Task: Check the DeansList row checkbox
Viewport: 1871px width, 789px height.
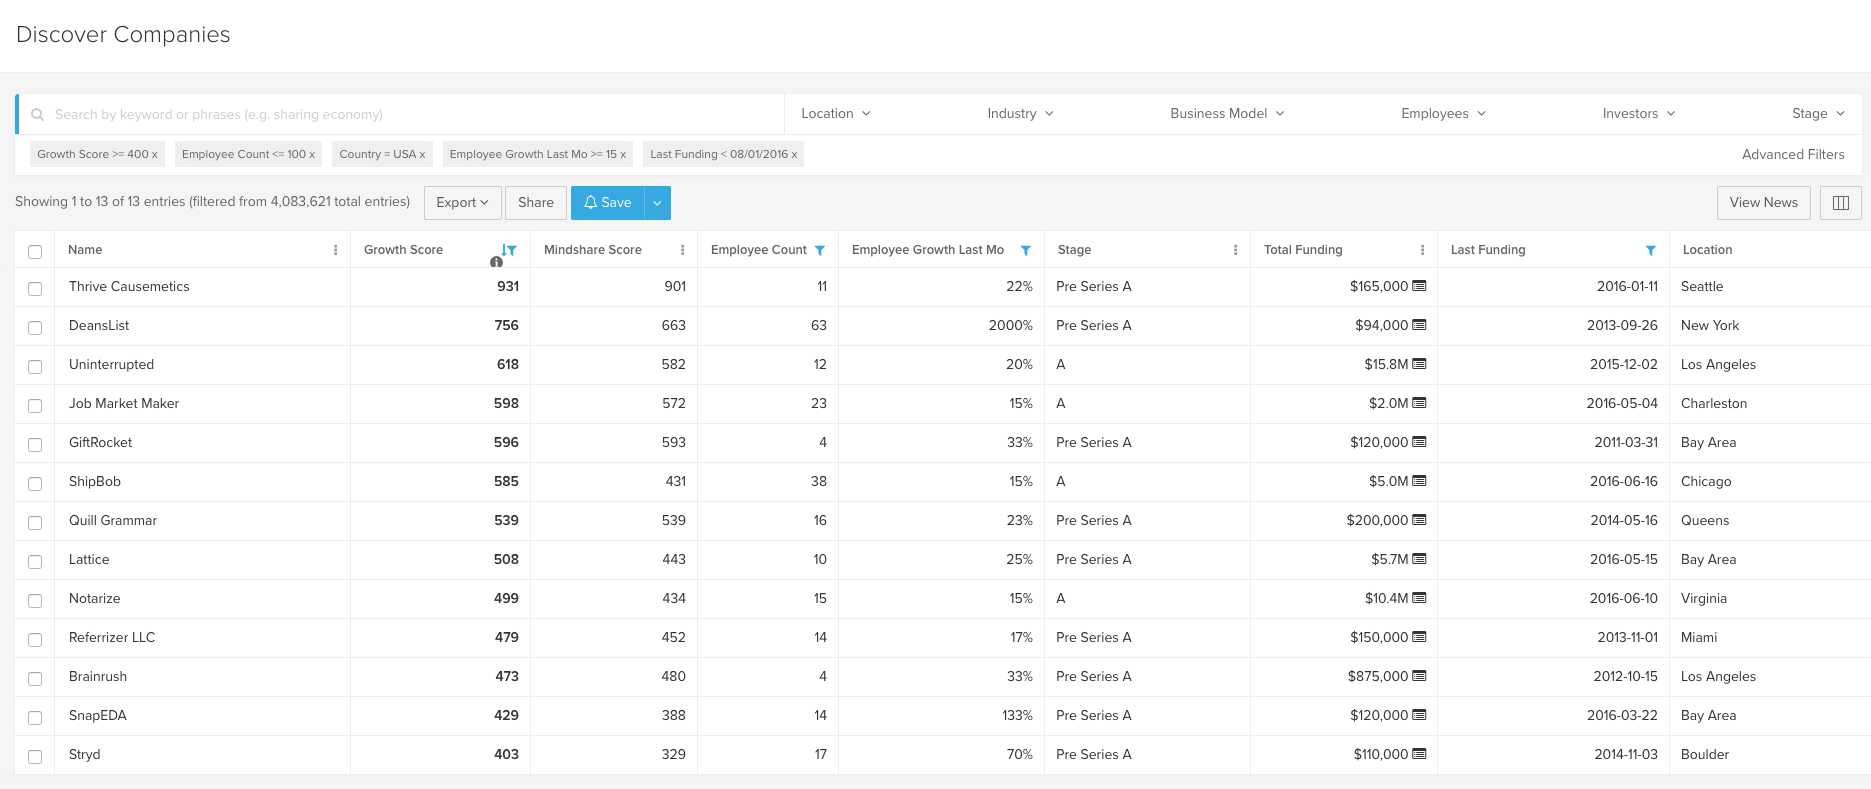Action: pos(35,327)
